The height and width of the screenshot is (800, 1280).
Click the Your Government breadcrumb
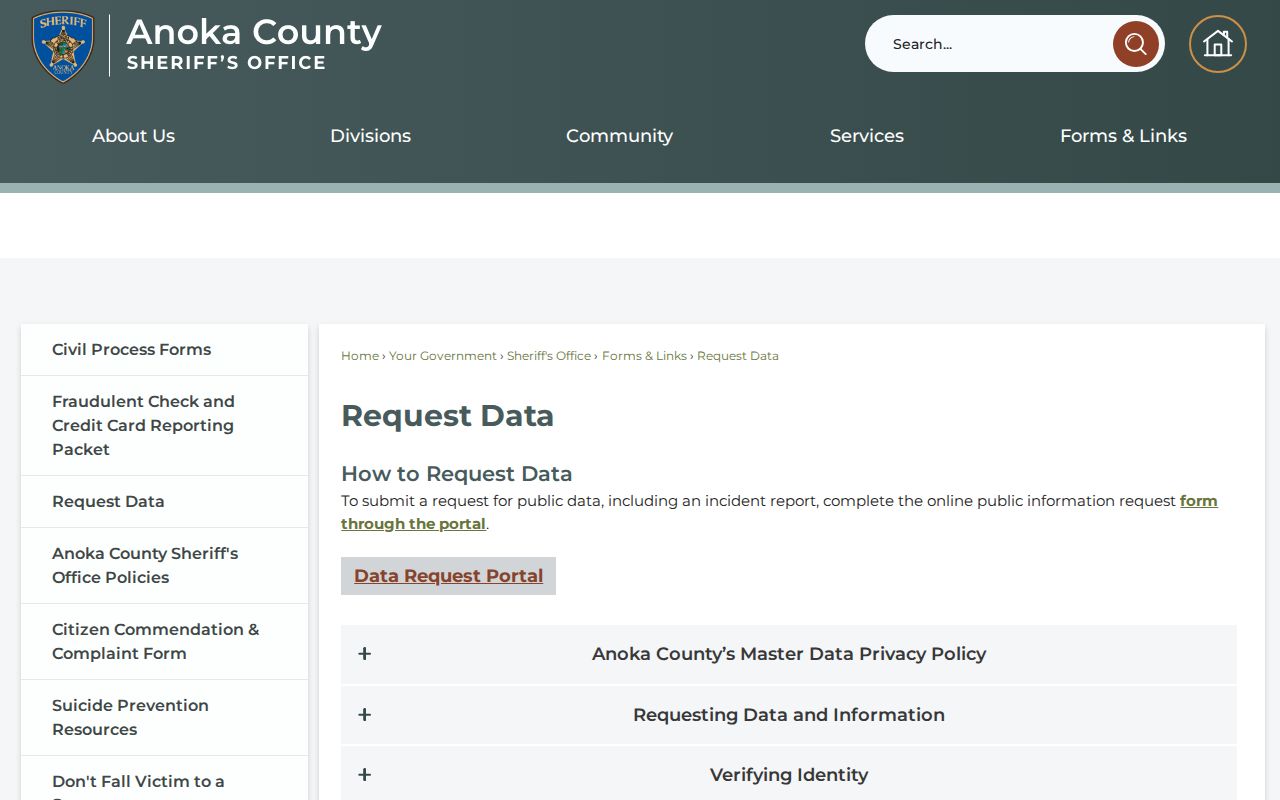[443, 356]
